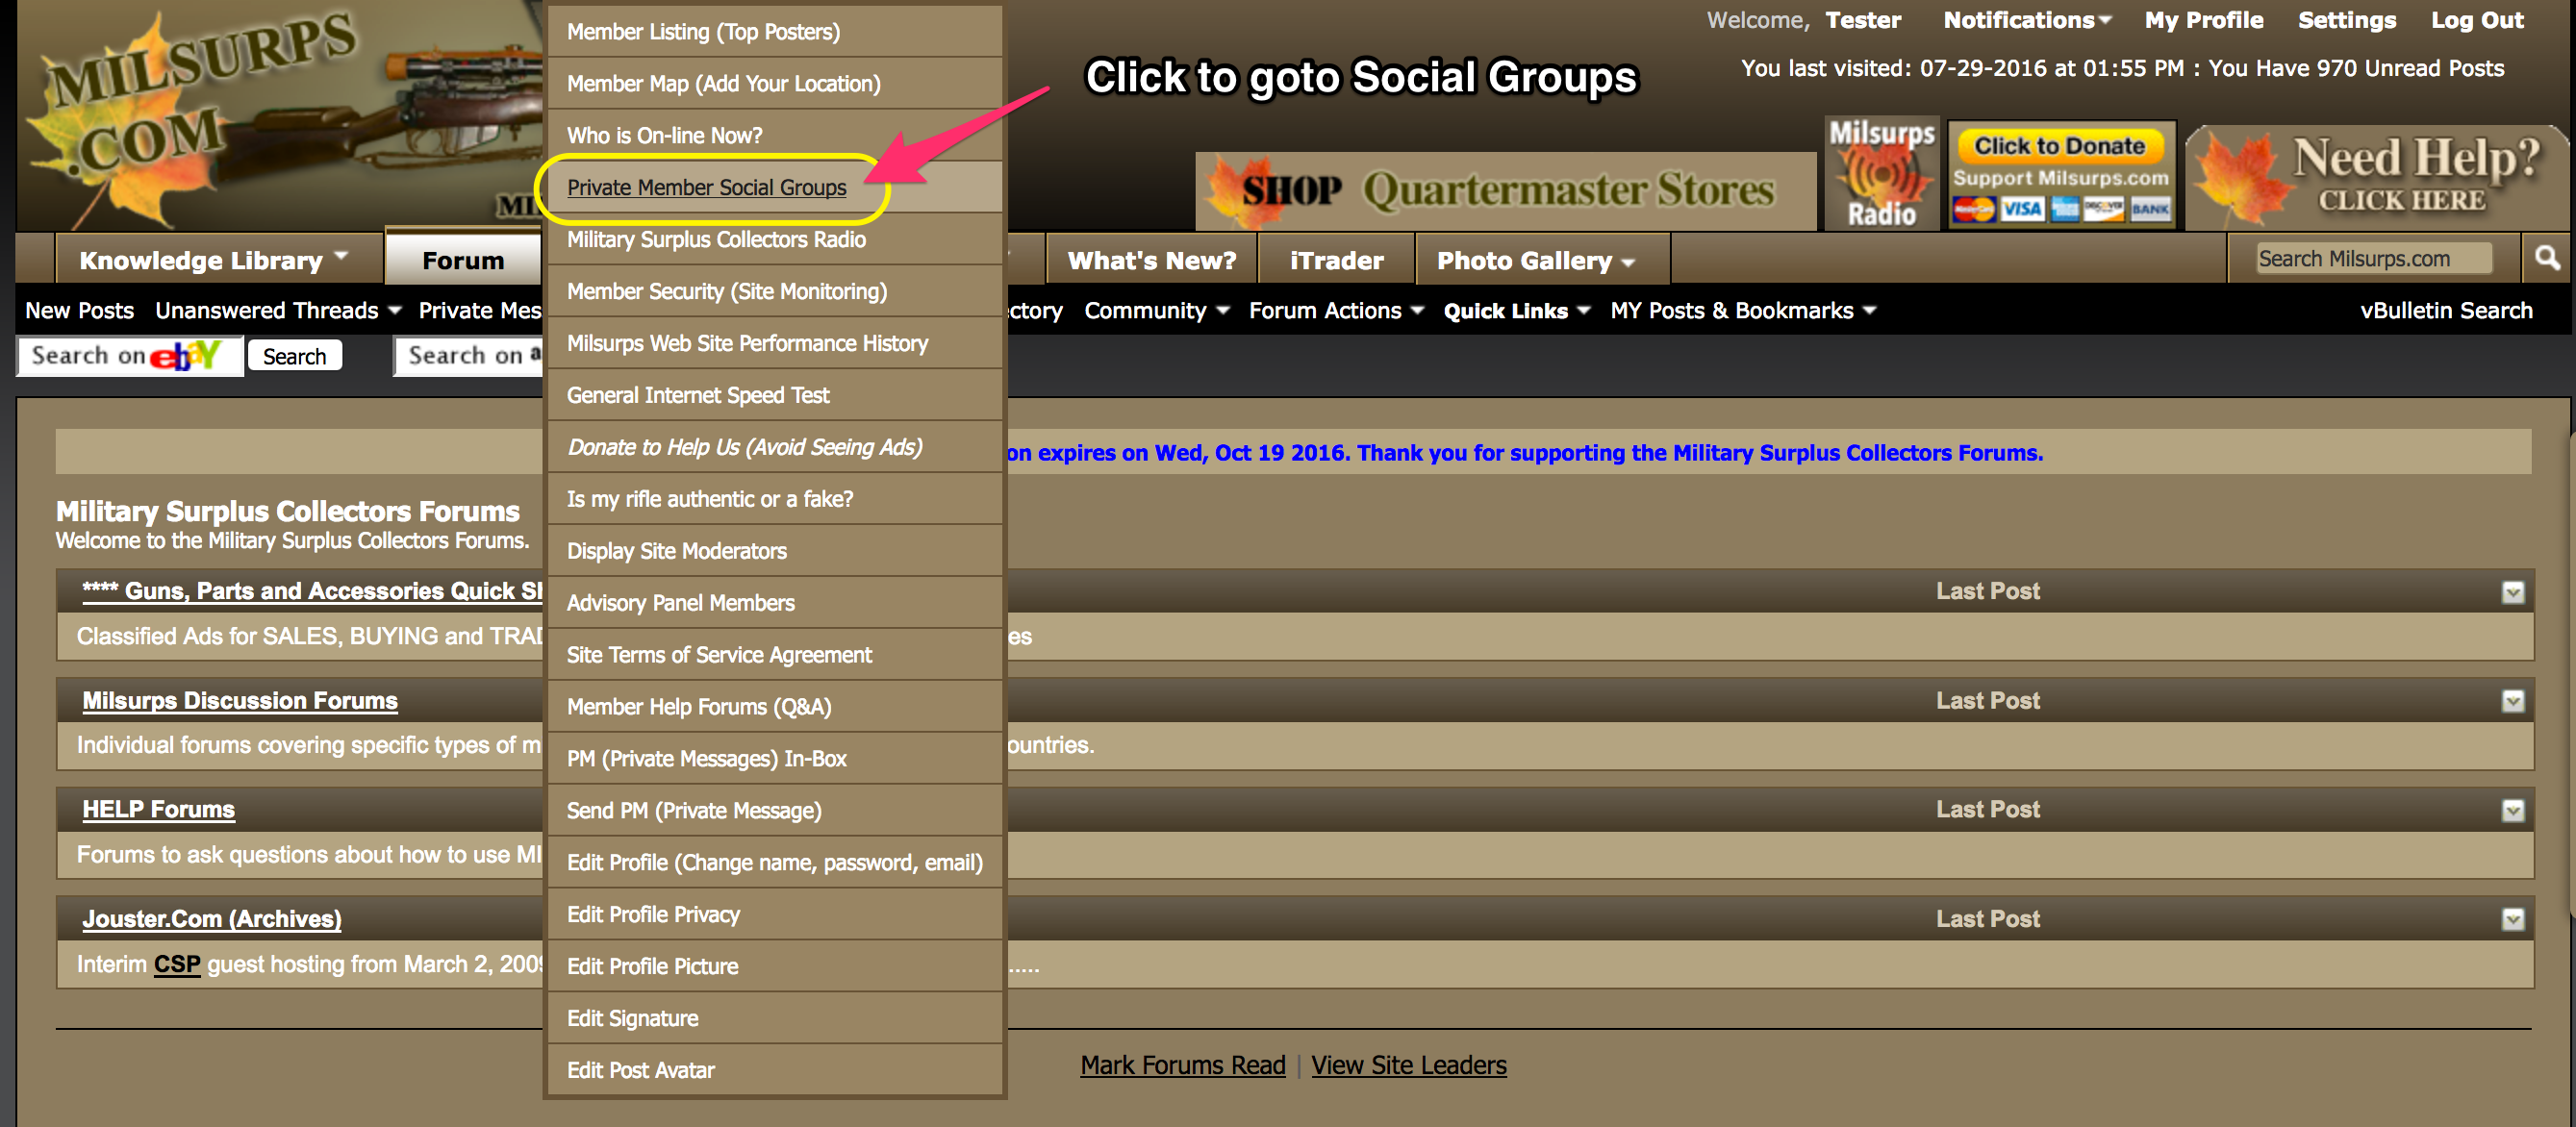Switch to the iTrader tab
This screenshot has height=1127, width=2576.
coord(1336,260)
